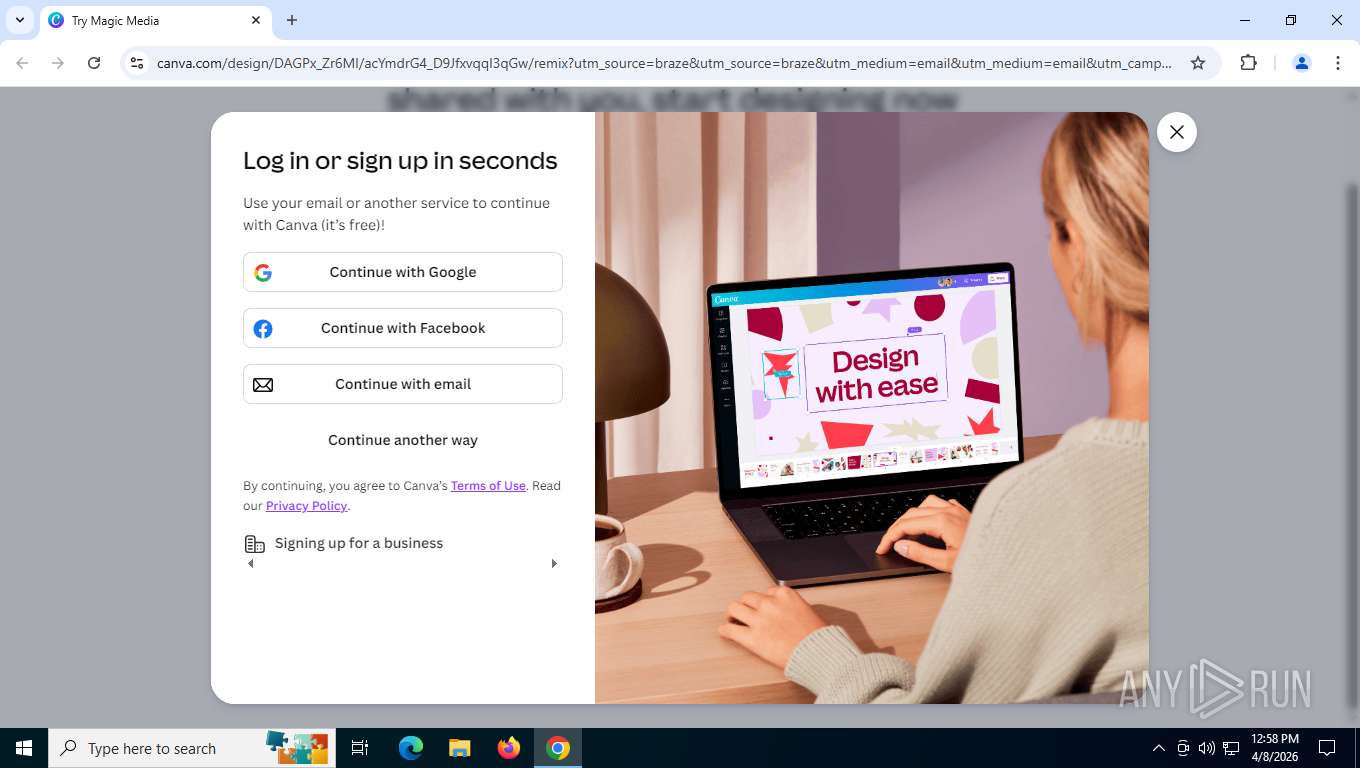Open the volume speaker icon
The height and width of the screenshot is (768, 1360).
[x=1207, y=748]
